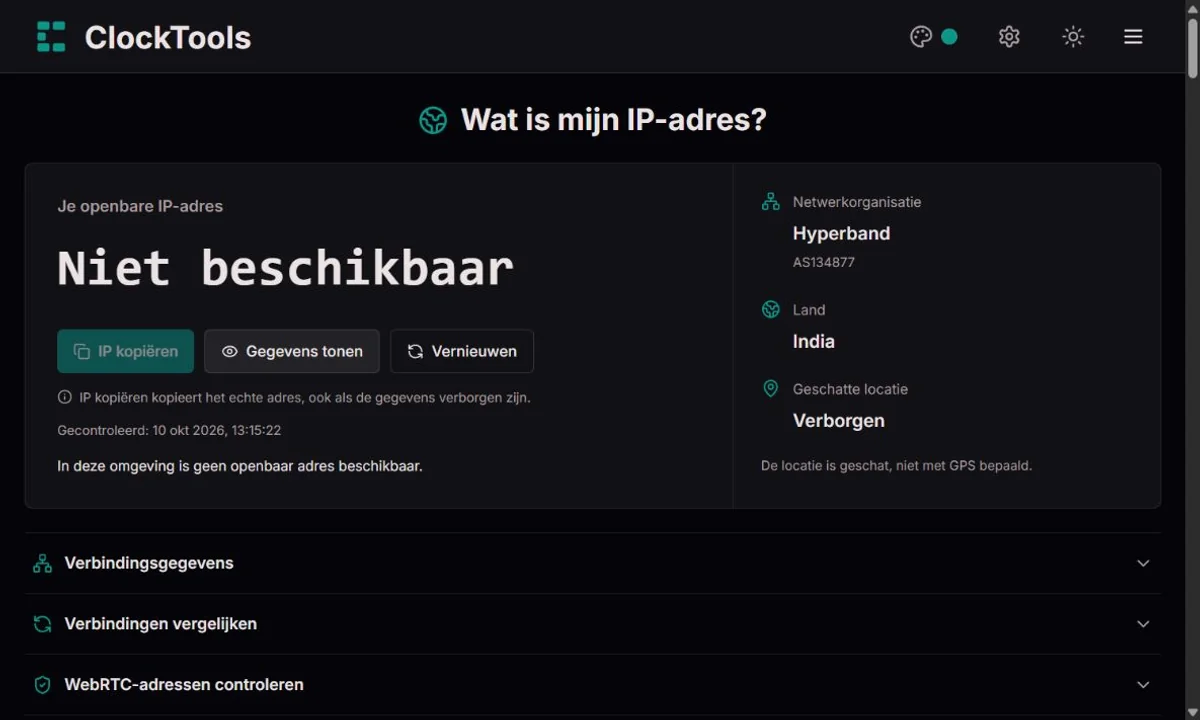Expand WebRTC-adressen controleren with its chevron
Image resolution: width=1200 pixels, height=720 pixels.
tap(1143, 685)
